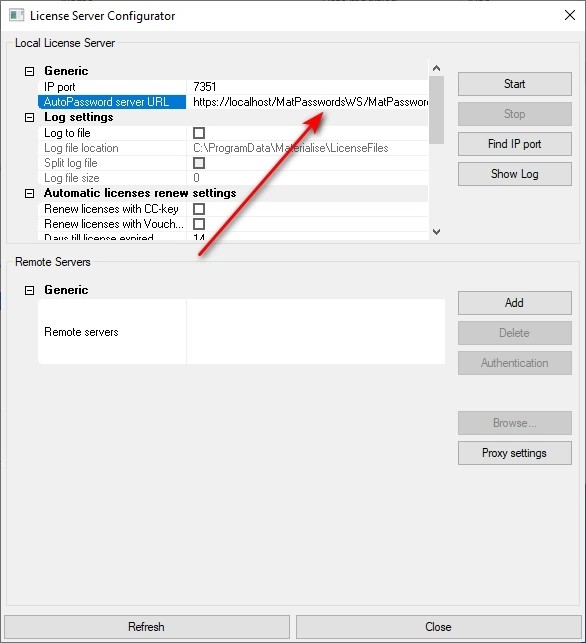This screenshot has height=643, width=586.
Task: Click the License Server Configurator title icon
Action: pyautogui.click(x=16, y=16)
